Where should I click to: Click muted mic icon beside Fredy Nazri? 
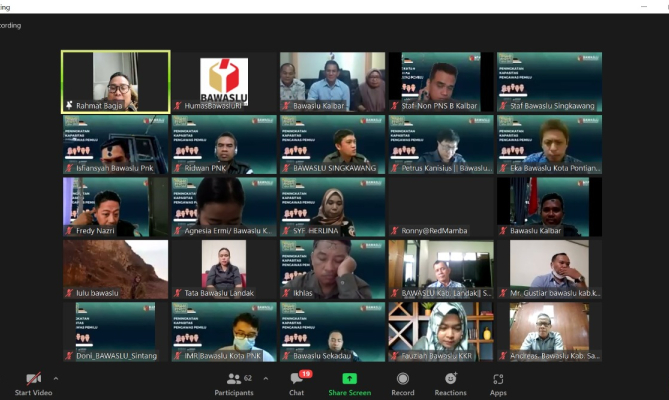click(70, 231)
